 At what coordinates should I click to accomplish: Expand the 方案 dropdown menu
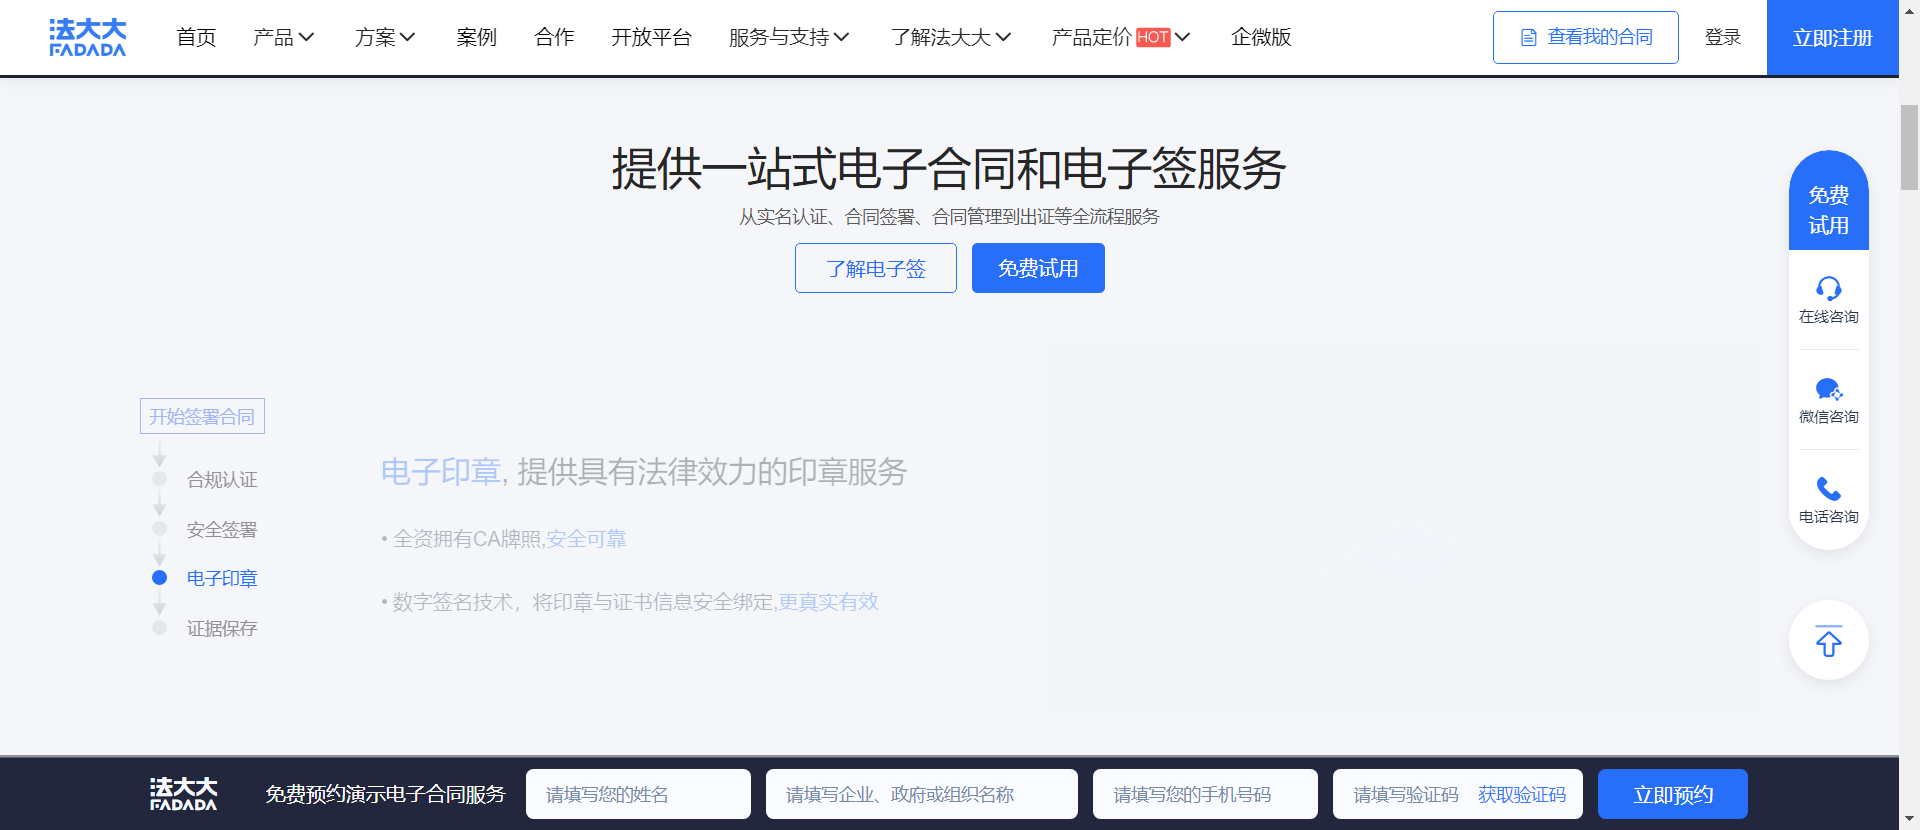tap(385, 37)
